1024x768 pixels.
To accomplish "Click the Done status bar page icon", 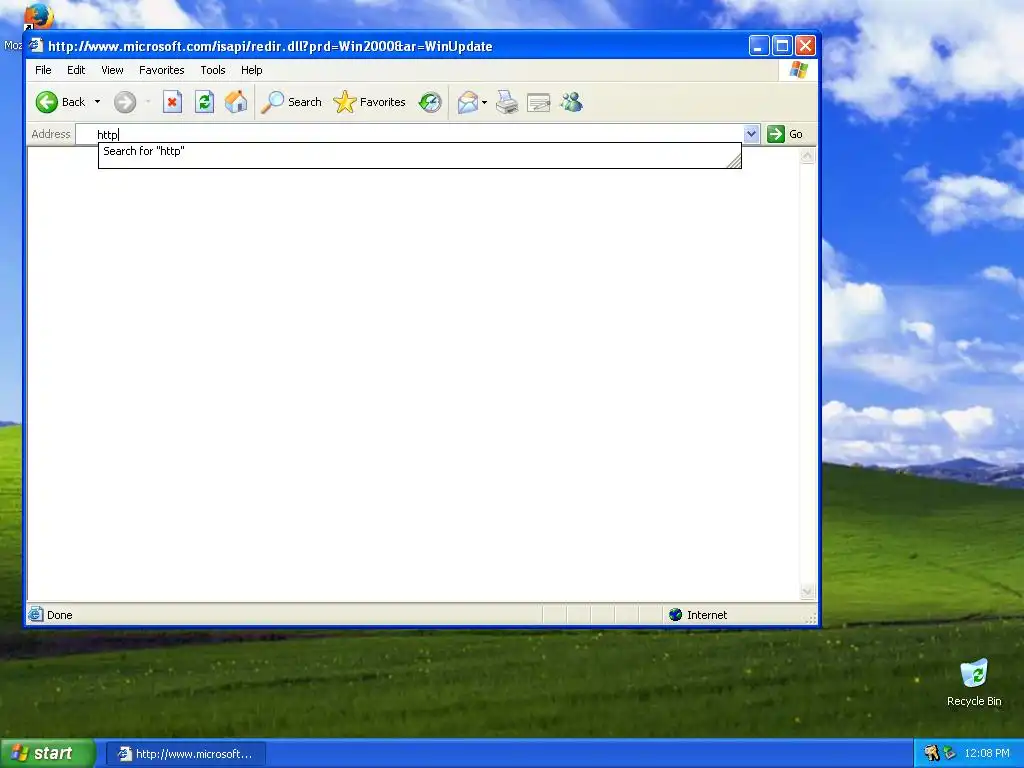I will [x=36, y=614].
